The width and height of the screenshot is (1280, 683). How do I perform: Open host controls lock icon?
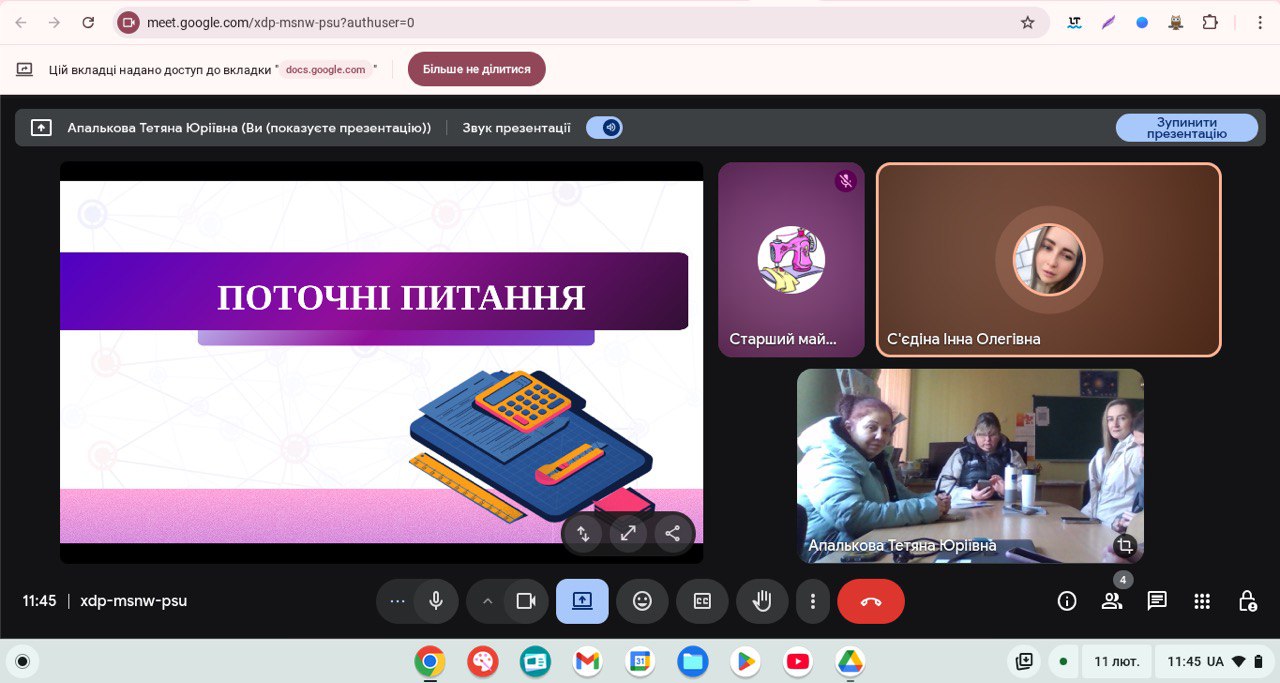coord(1247,601)
